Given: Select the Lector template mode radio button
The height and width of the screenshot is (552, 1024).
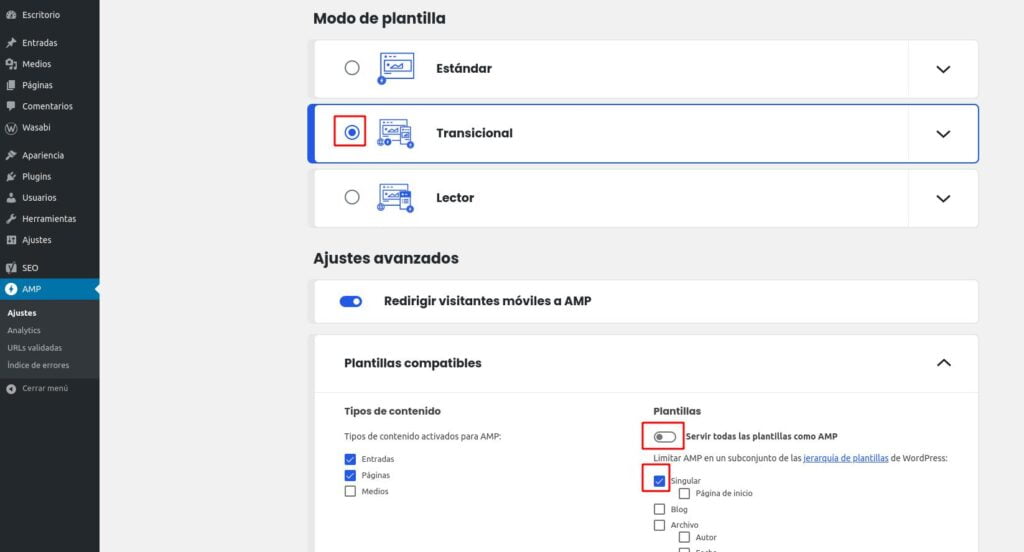Looking at the screenshot, I should (x=352, y=197).
